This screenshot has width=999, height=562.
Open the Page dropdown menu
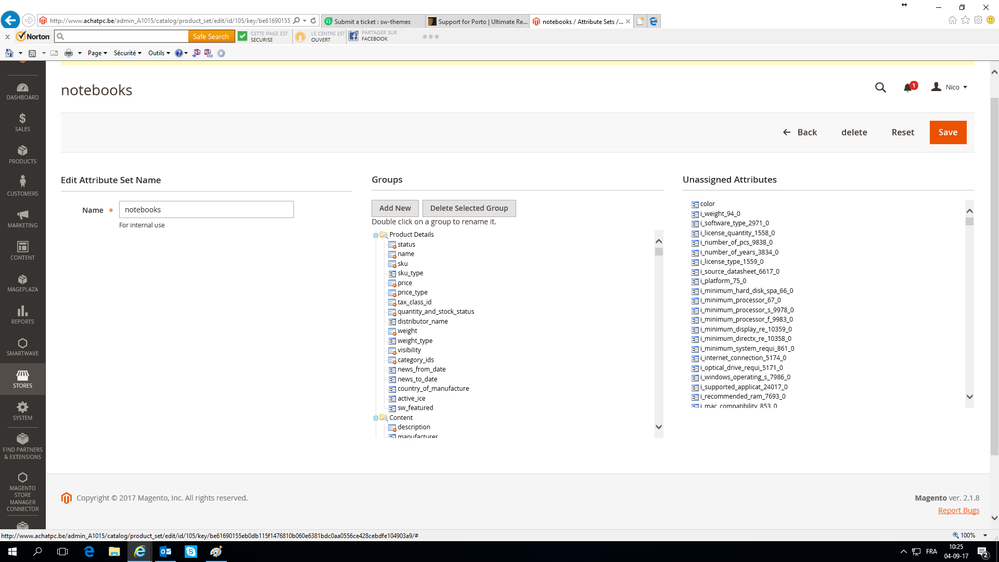[x=97, y=53]
